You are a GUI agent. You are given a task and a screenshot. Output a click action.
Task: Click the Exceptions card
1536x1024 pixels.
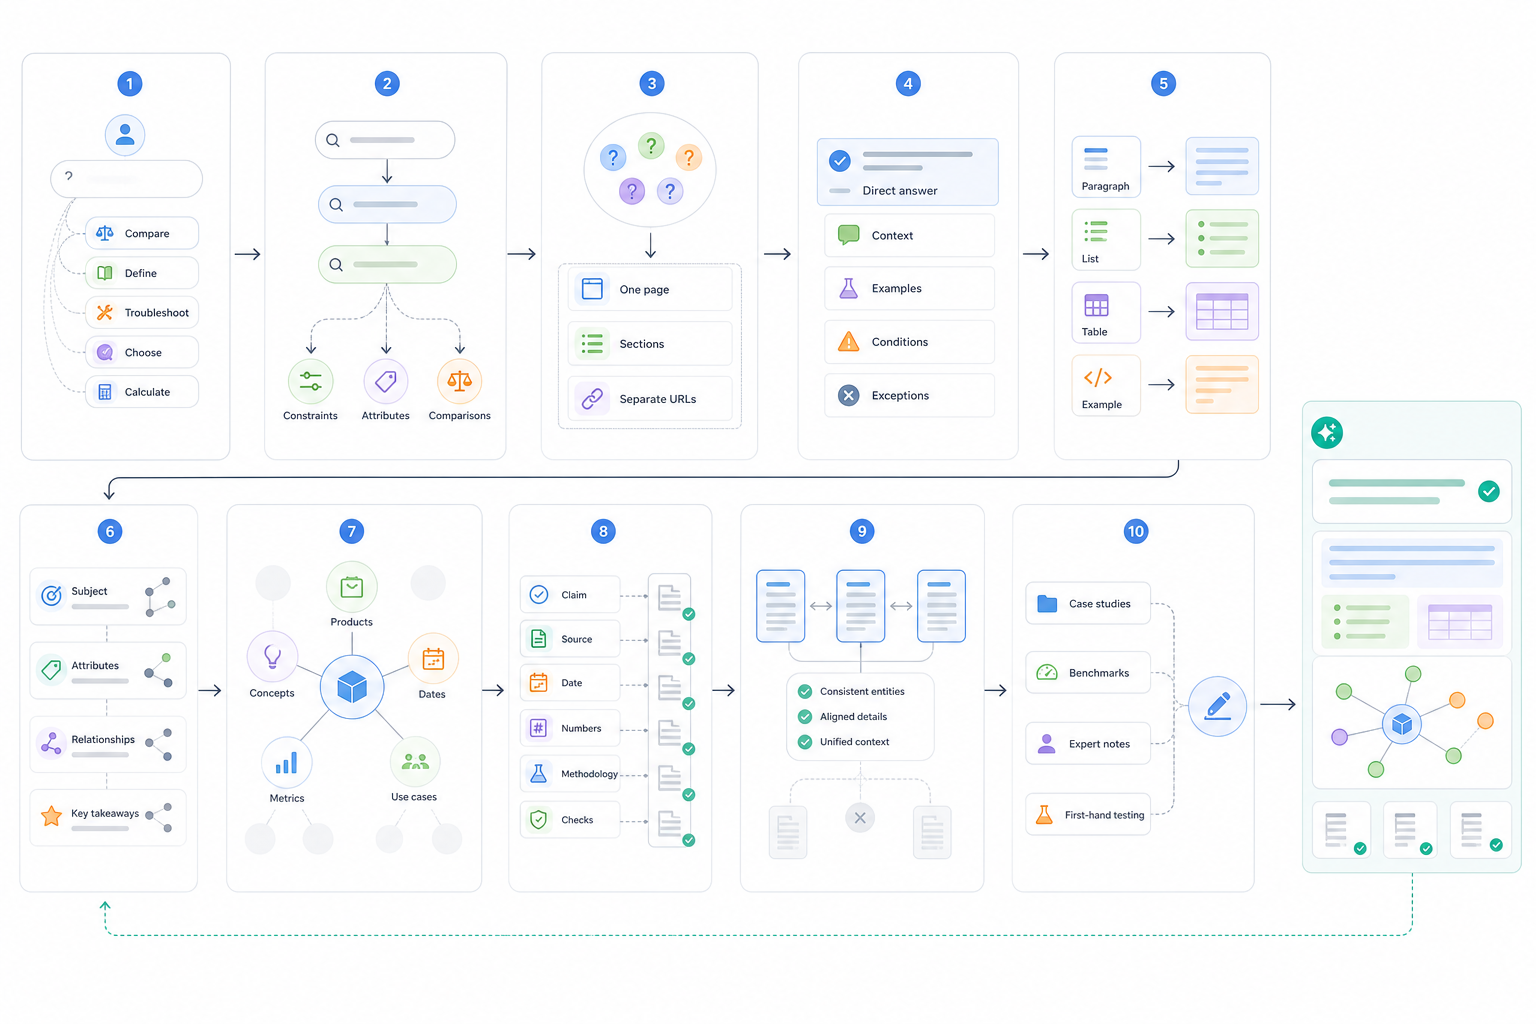[910, 396]
